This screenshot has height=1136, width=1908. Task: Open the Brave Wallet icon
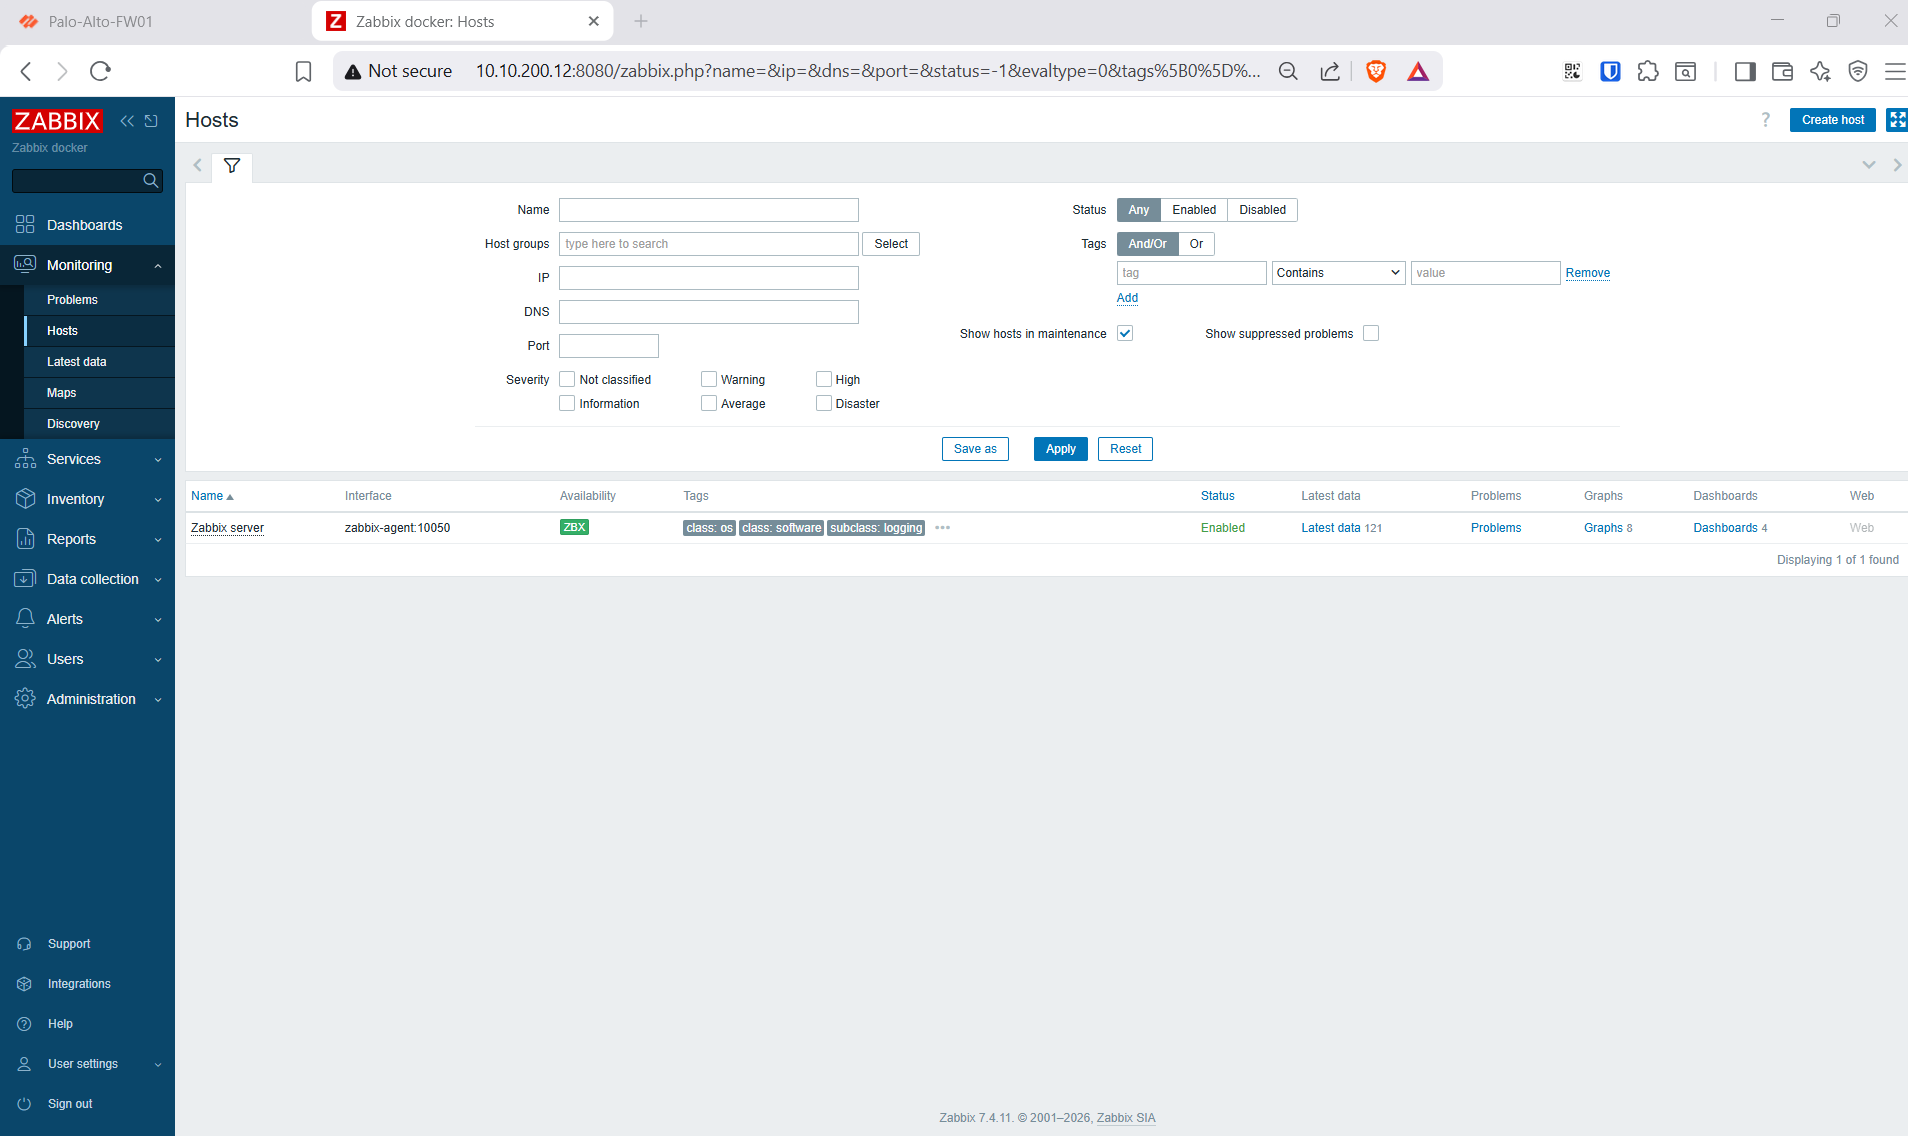click(1782, 71)
